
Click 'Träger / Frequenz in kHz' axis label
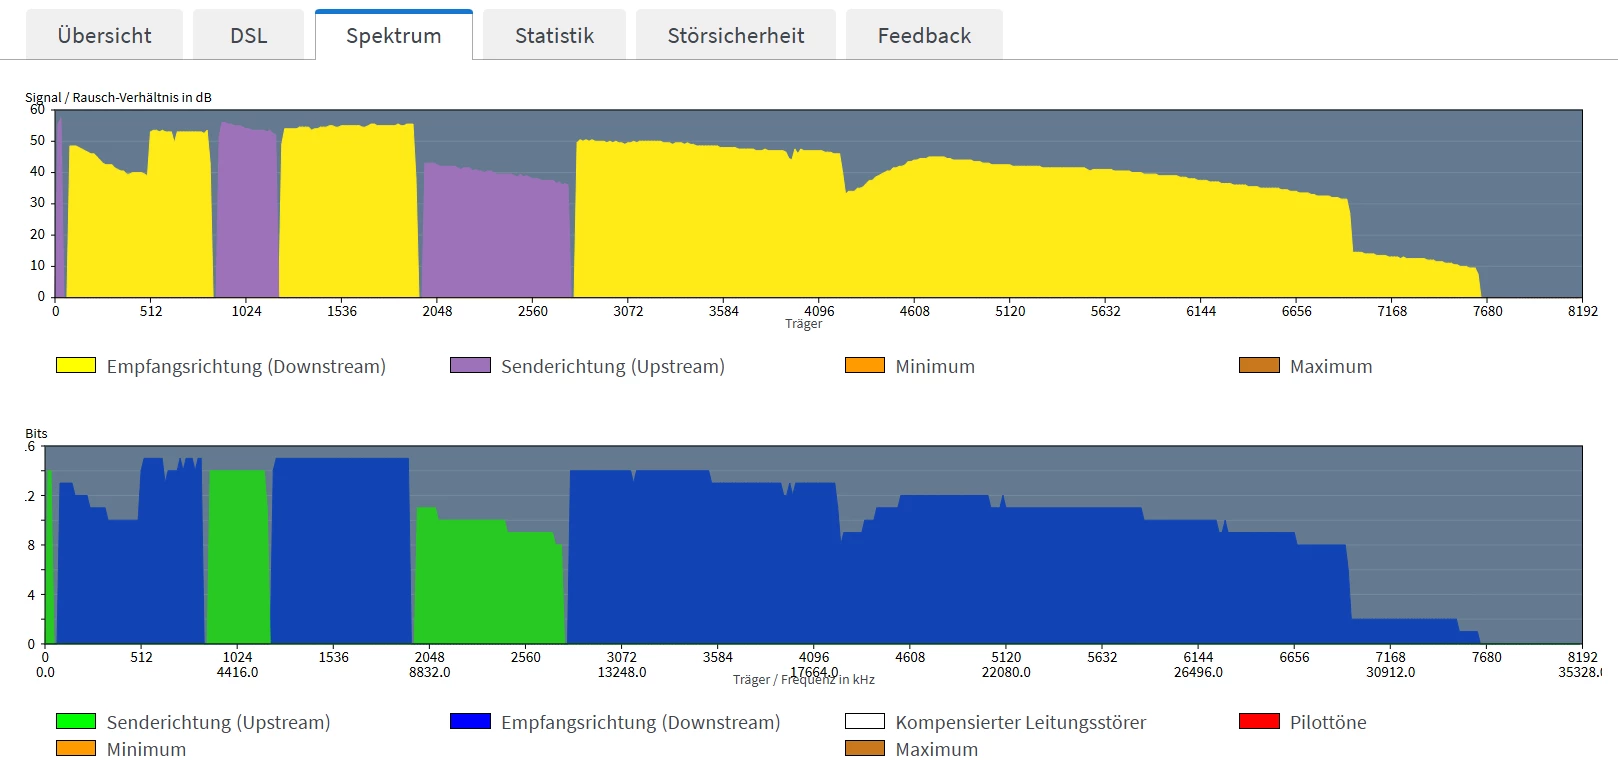(804, 680)
